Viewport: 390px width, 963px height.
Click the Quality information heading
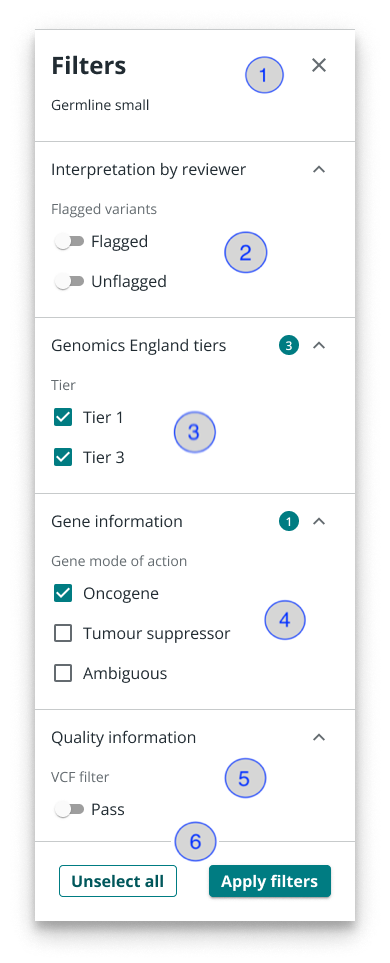[123, 738]
